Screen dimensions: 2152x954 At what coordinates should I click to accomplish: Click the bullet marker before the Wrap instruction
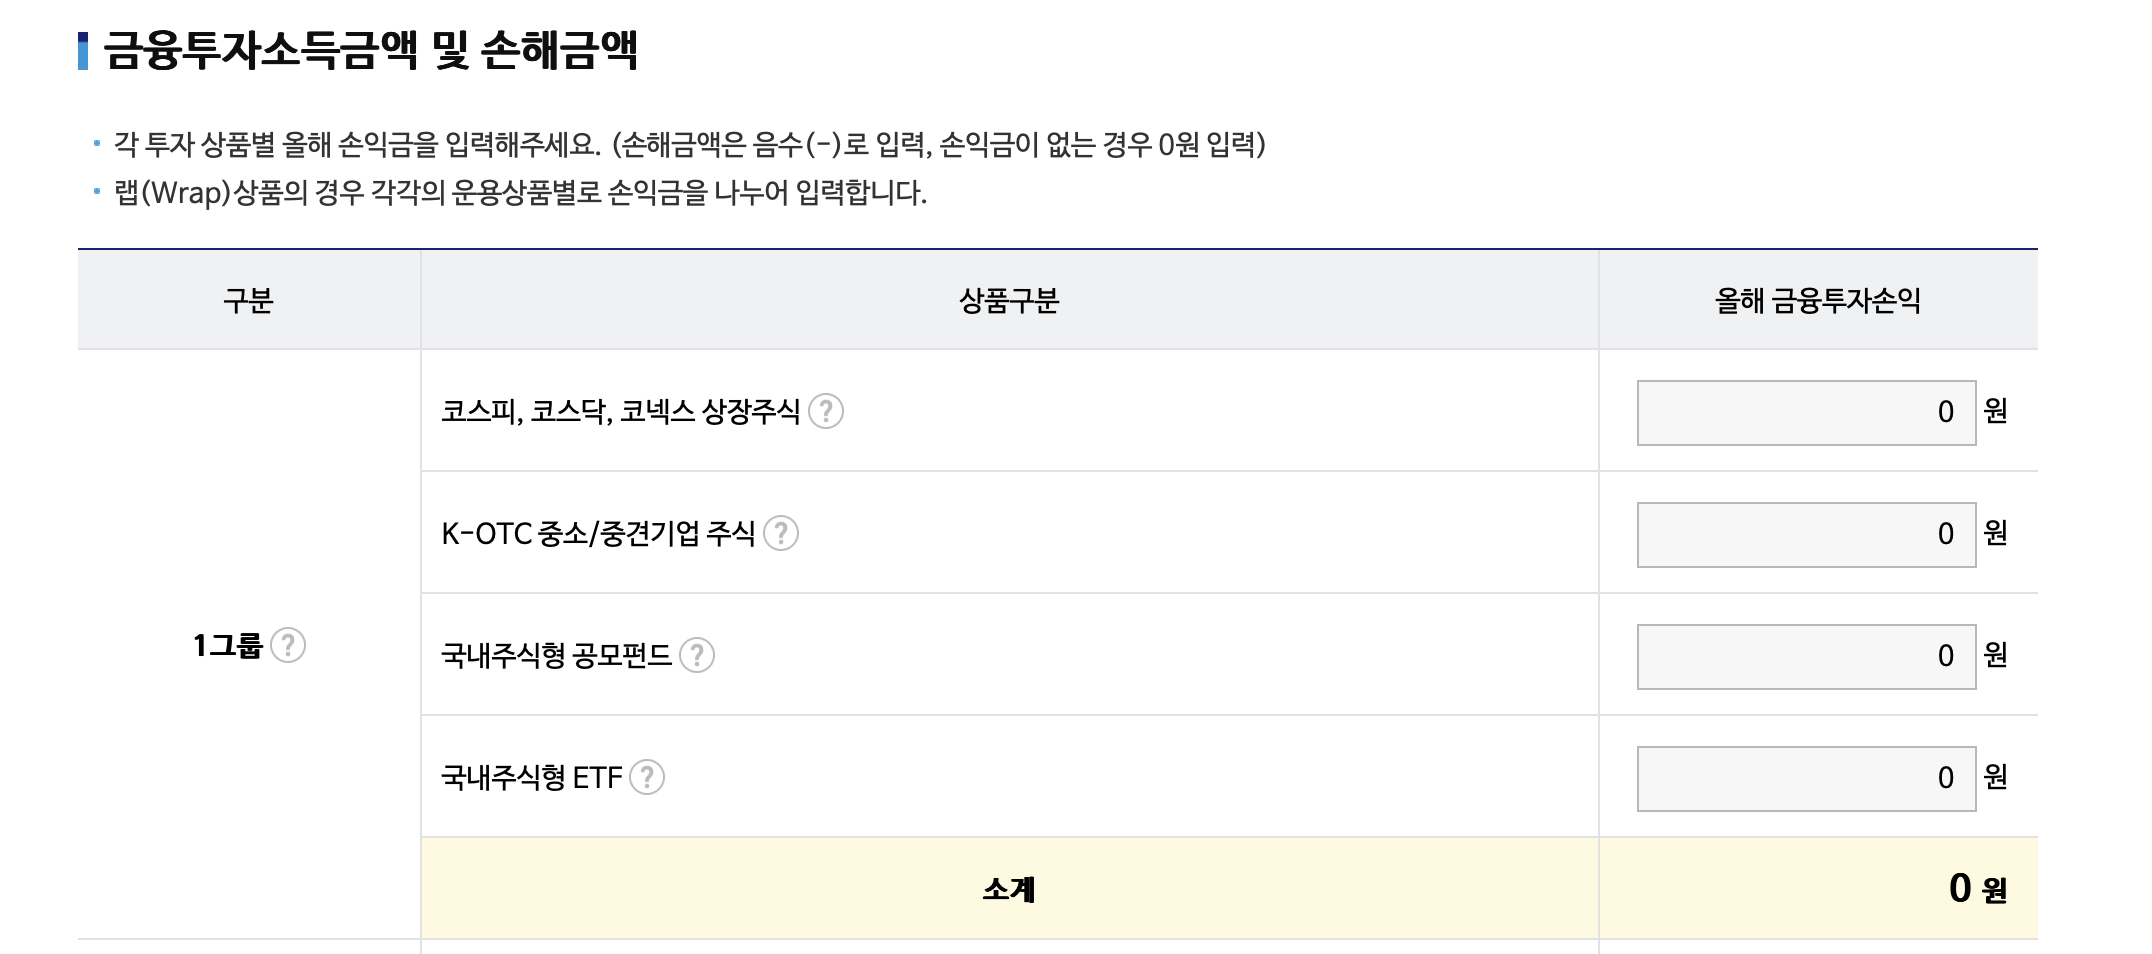click(x=95, y=192)
